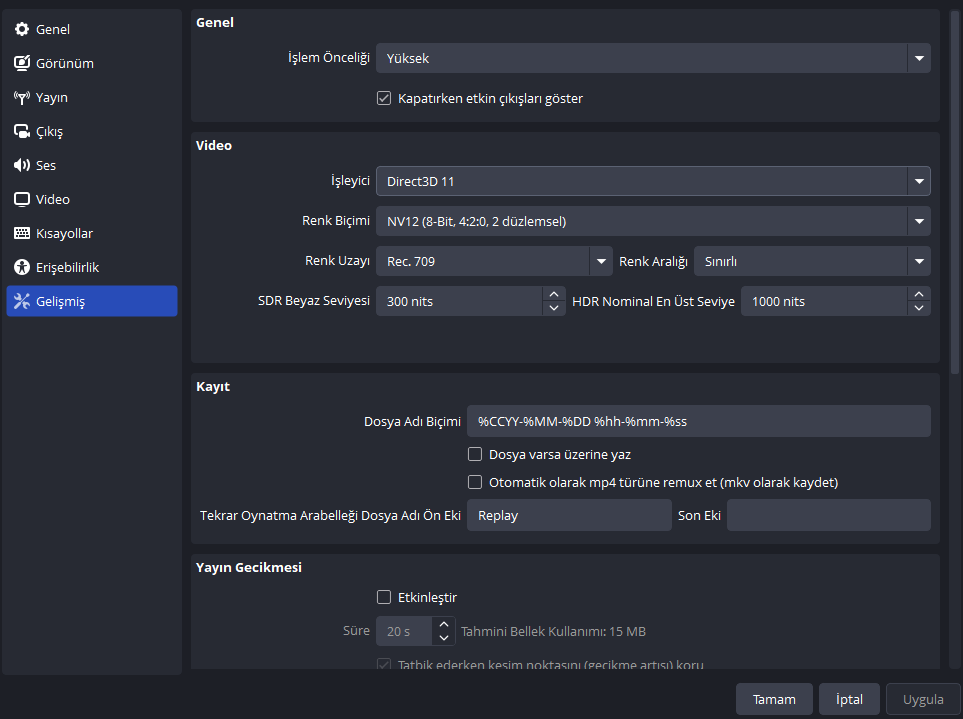The width and height of the screenshot is (963, 719).
Task: Increase SDR Beyaz Seviyesi with up arrow
Action: tap(554, 295)
